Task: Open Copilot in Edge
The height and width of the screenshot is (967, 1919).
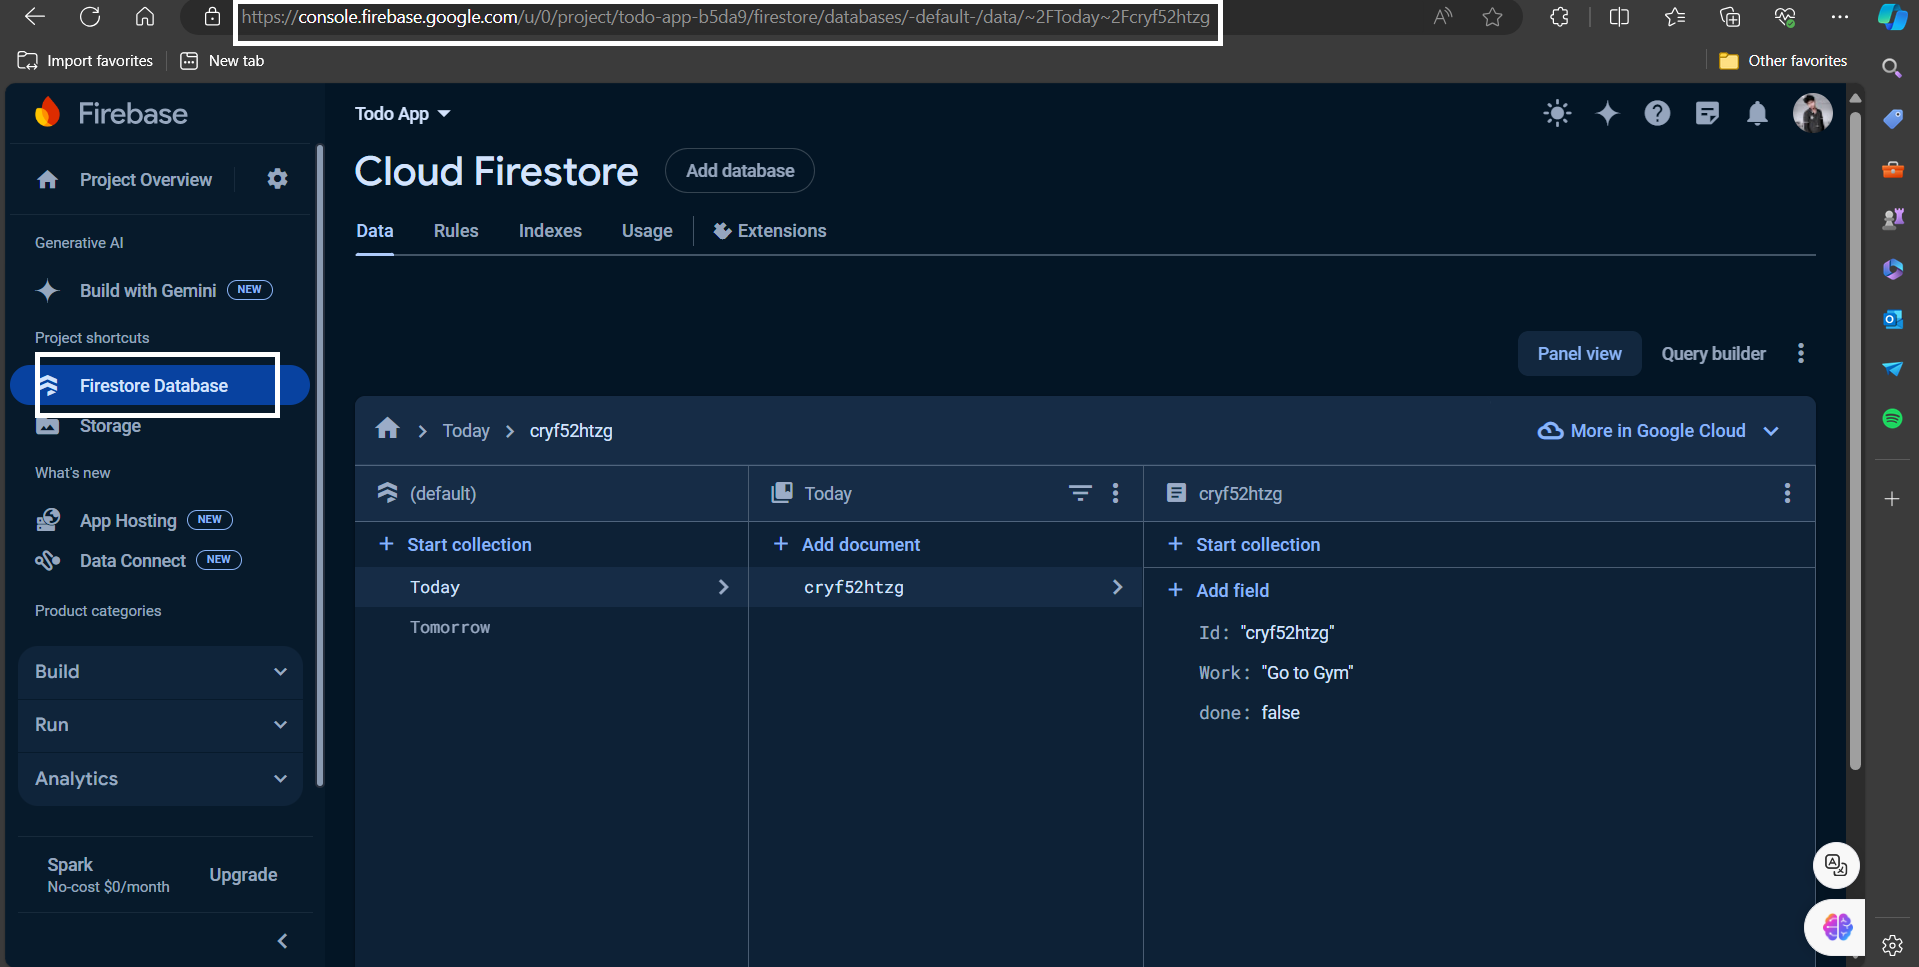Action: point(1892,17)
